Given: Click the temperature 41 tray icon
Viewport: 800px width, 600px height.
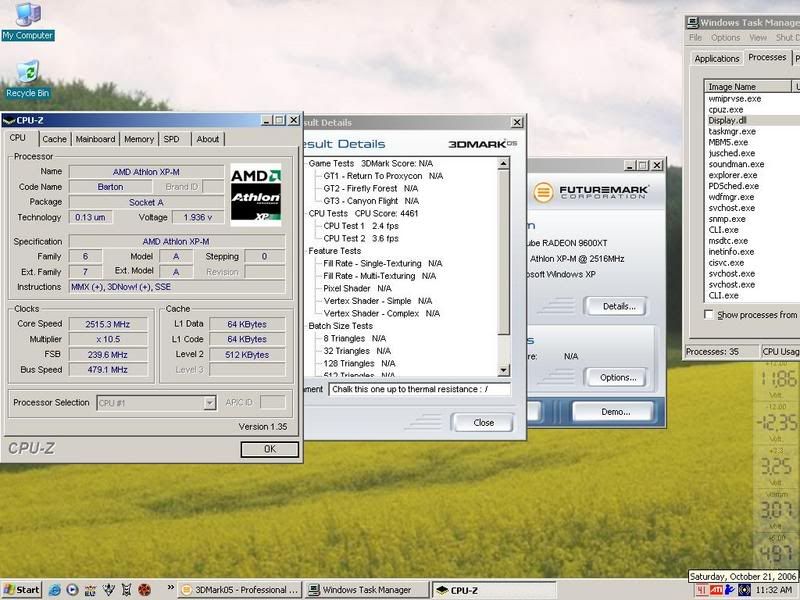Looking at the screenshot, I should [702, 590].
